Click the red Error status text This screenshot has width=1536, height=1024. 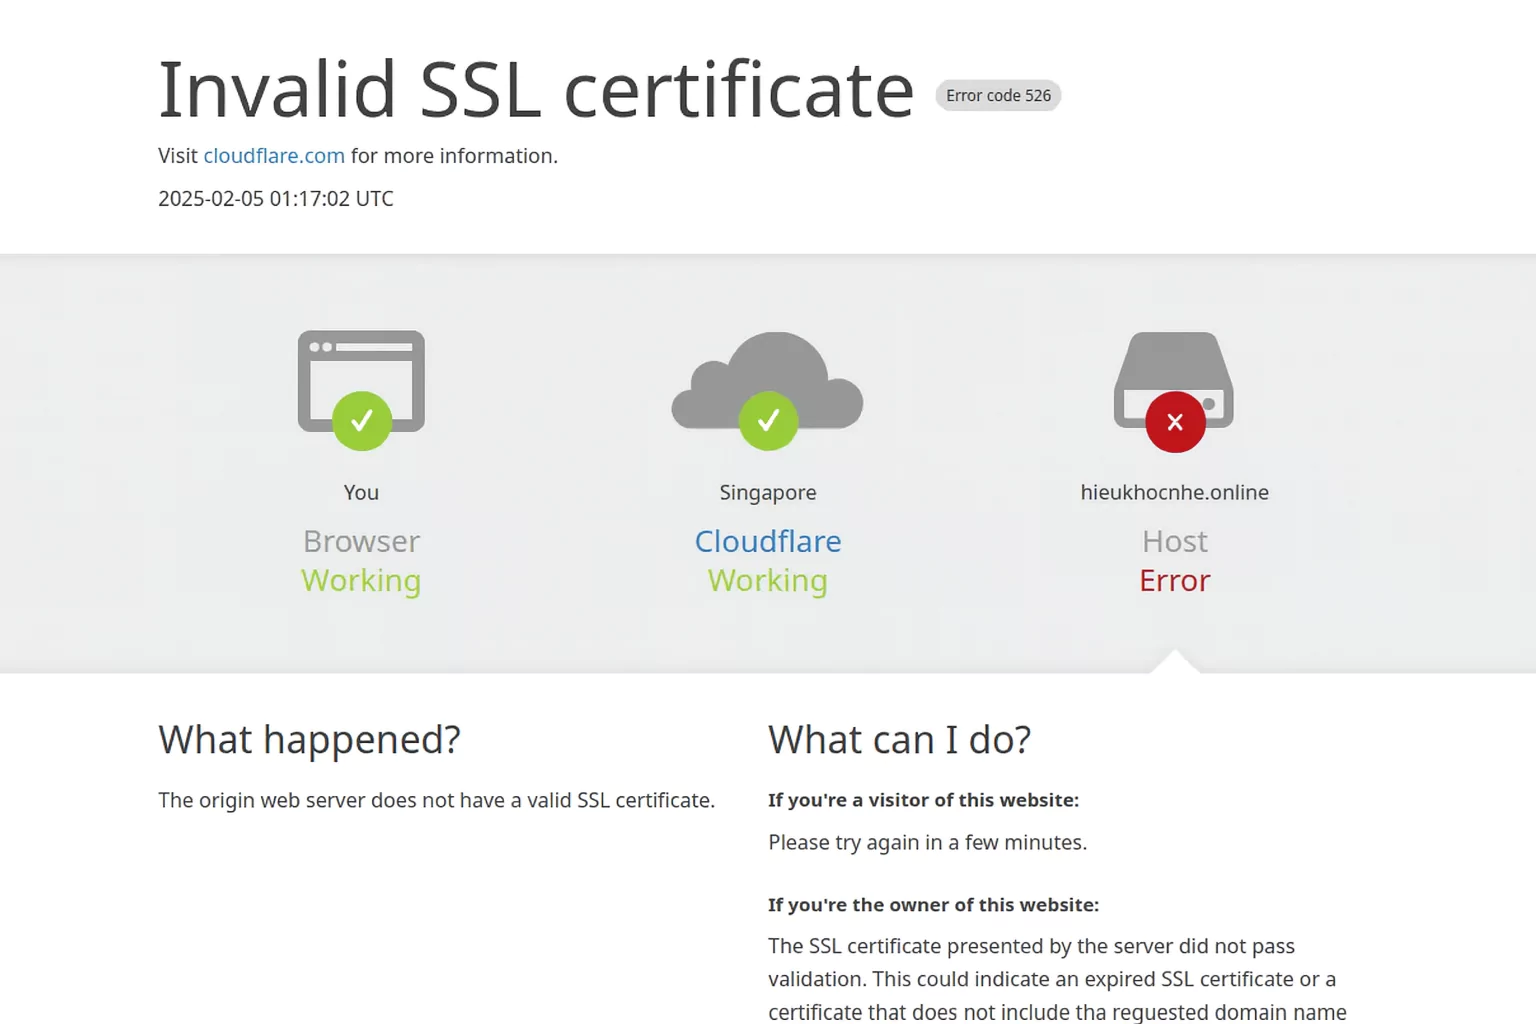1174,581
